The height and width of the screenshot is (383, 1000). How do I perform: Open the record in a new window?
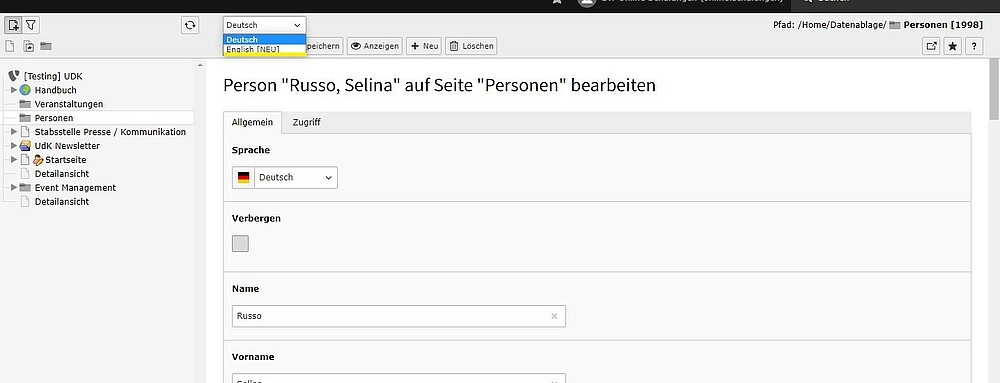click(932, 47)
